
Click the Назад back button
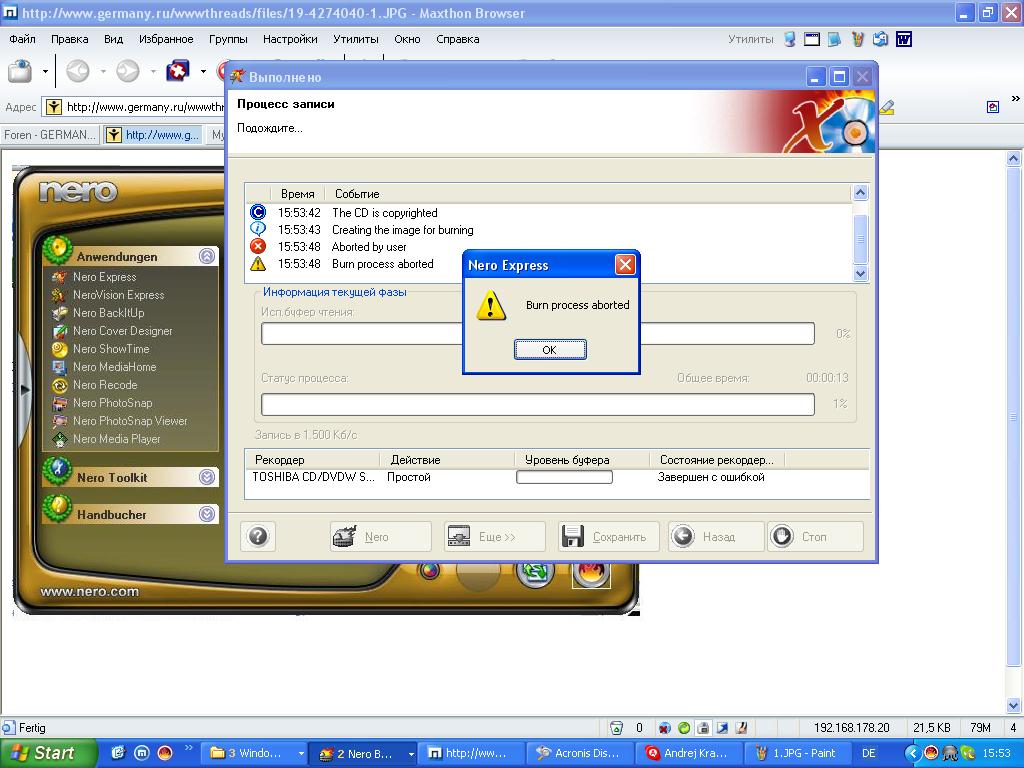click(x=716, y=537)
